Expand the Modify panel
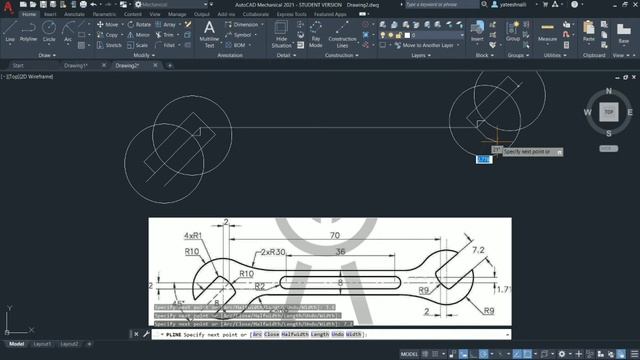640x360 pixels. pyautogui.click(x=144, y=55)
